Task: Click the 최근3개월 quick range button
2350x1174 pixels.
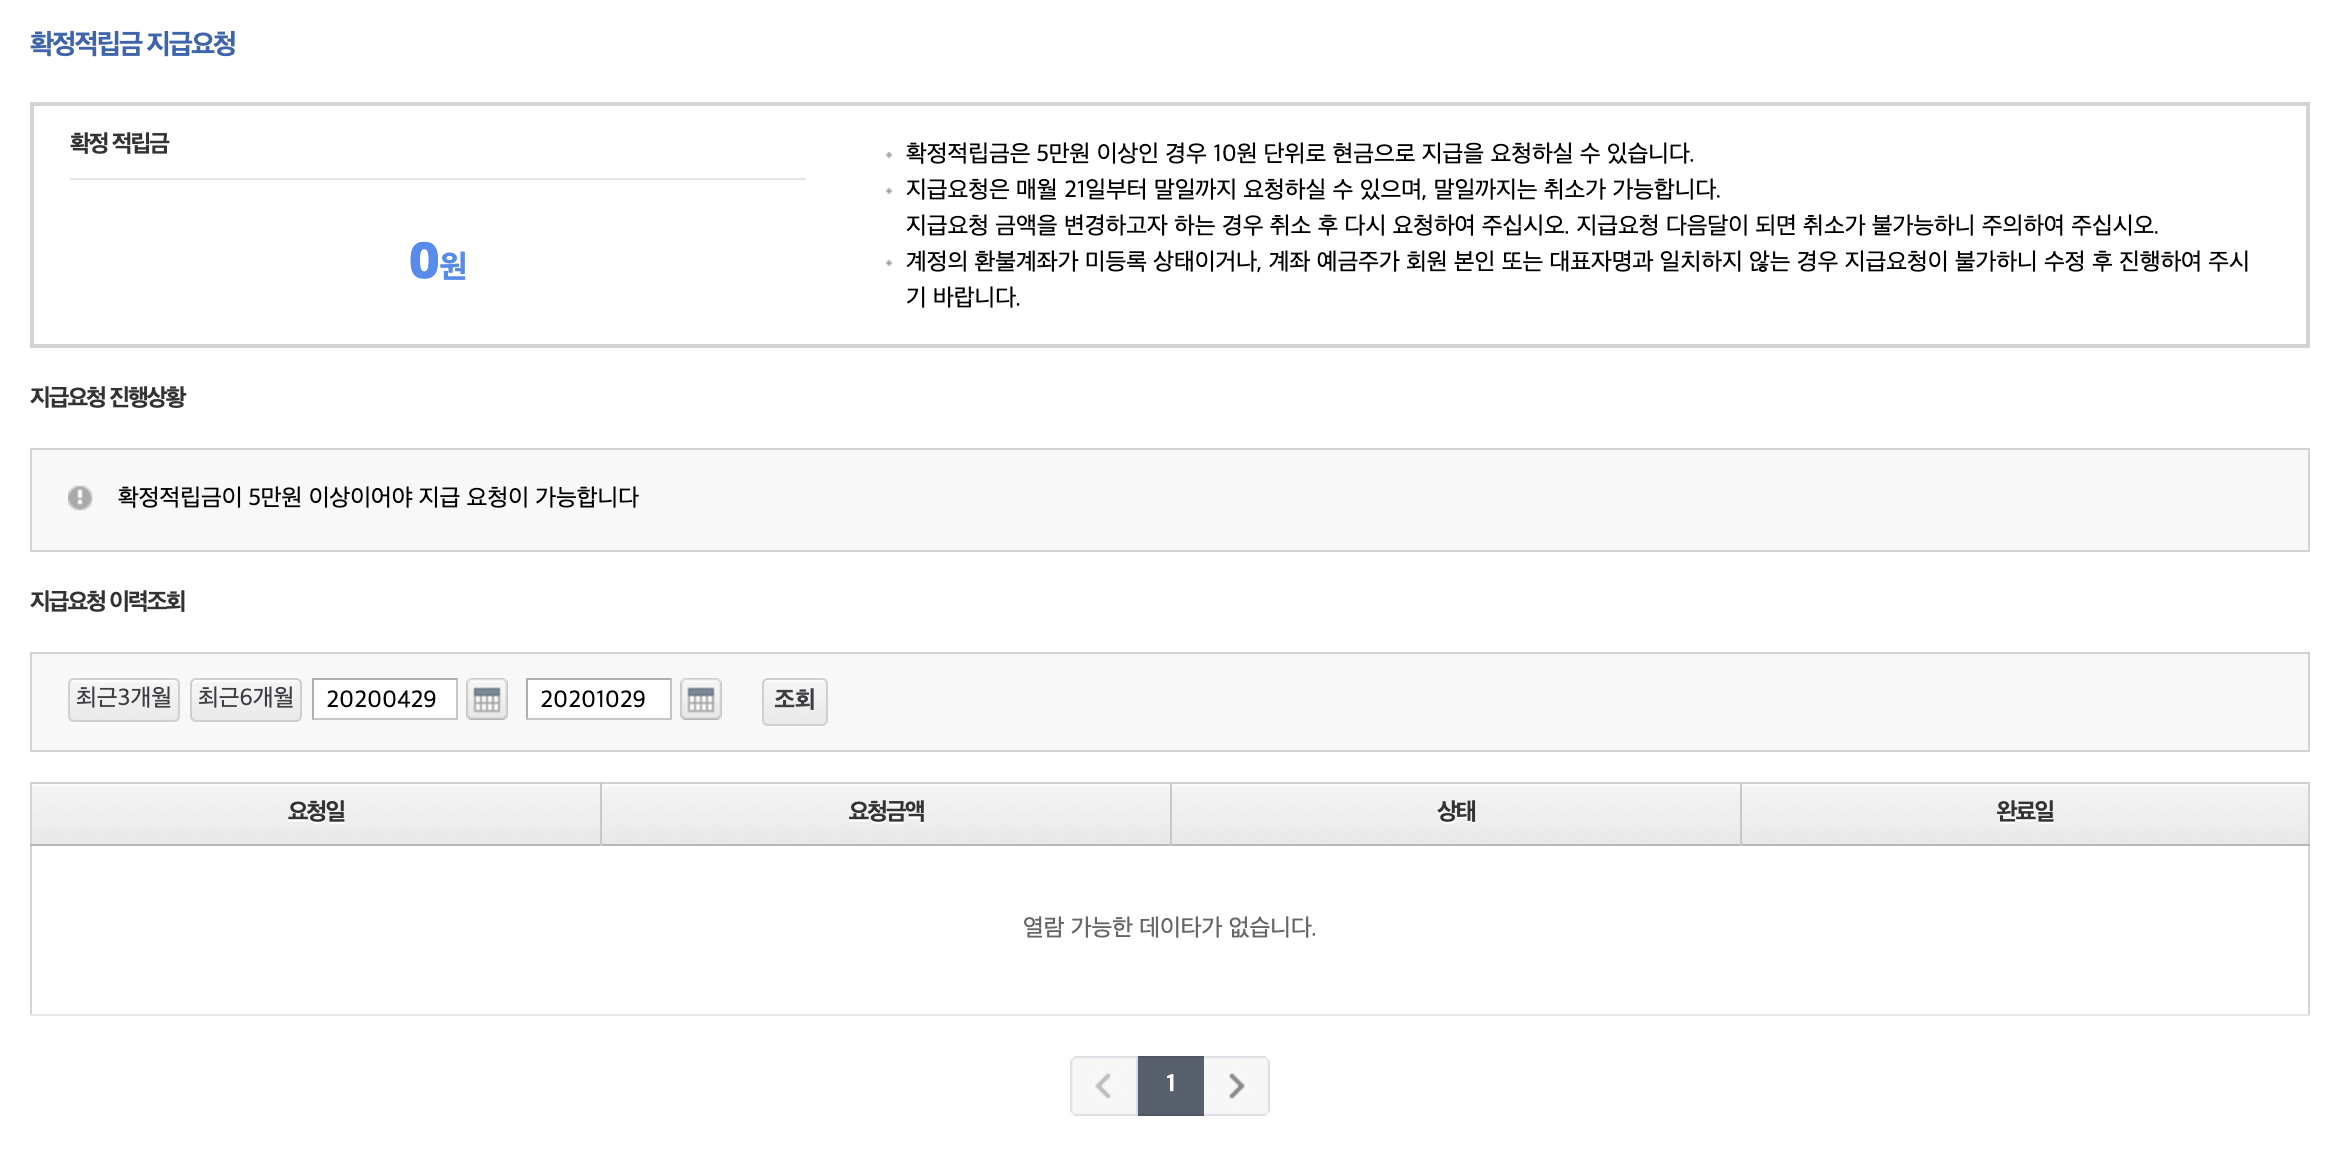Action: pos(124,698)
